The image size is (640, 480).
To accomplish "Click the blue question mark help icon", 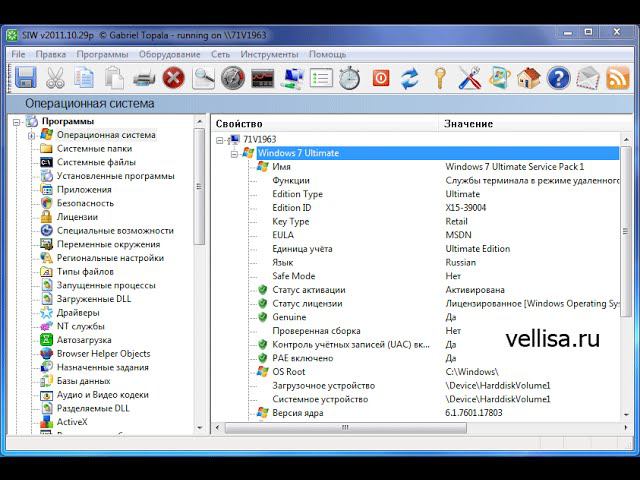I will coord(558,78).
